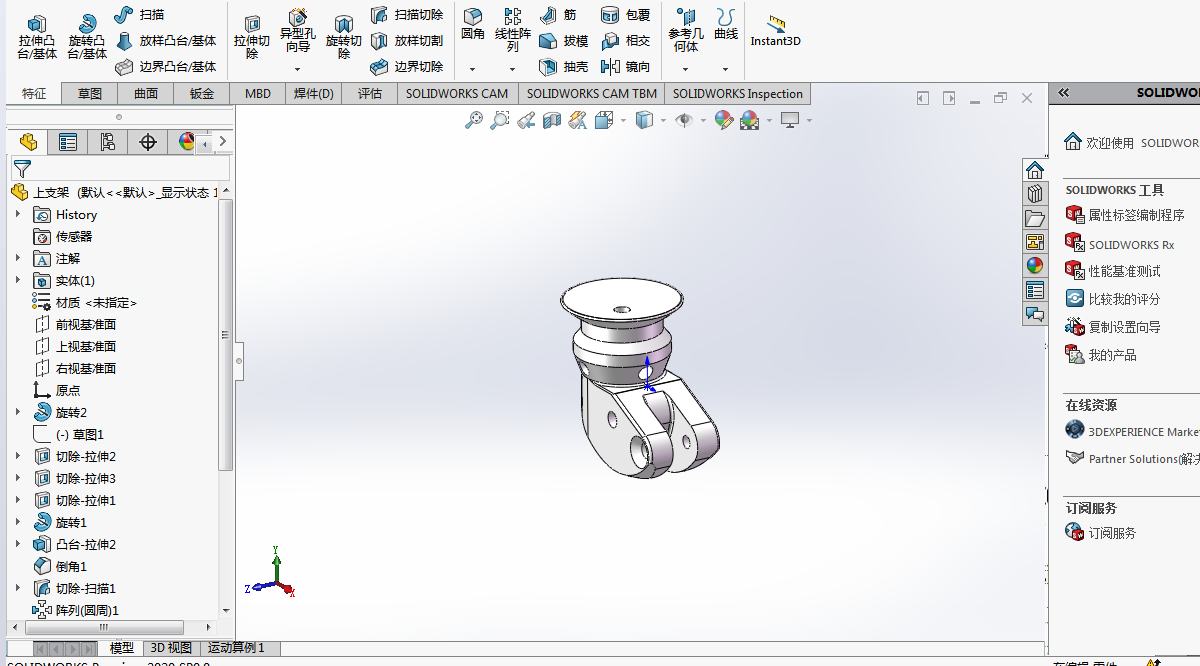Click the zoom to fit magnifier icon
The width and height of the screenshot is (1200, 666).
coord(474,120)
